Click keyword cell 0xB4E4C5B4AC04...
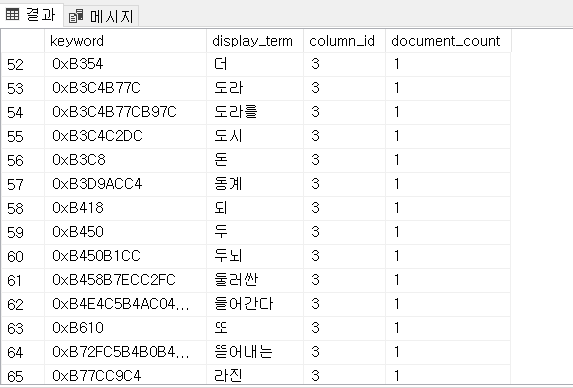This screenshot has width=573, height=388. click(125, 304)
